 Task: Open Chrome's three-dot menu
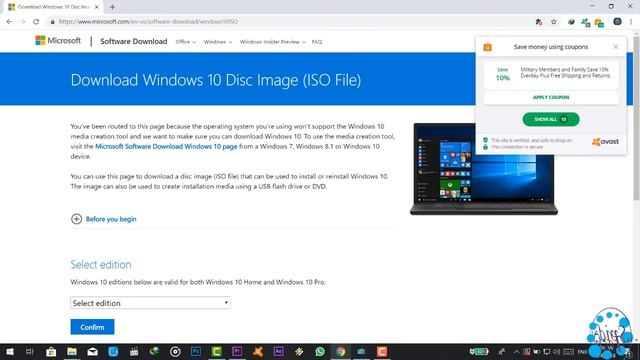[x=631, y=22]
